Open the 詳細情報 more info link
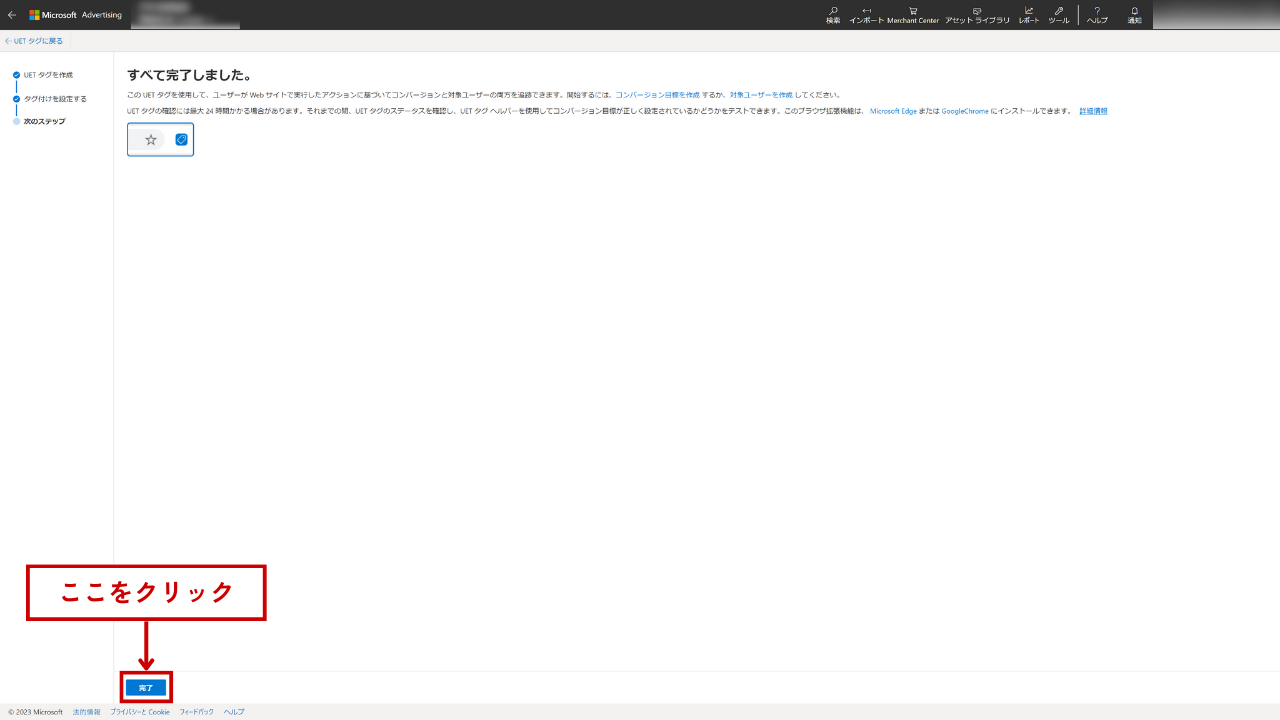This screenshot has width=1280, height=720. pyautogui.click(x=1093, y=111)
